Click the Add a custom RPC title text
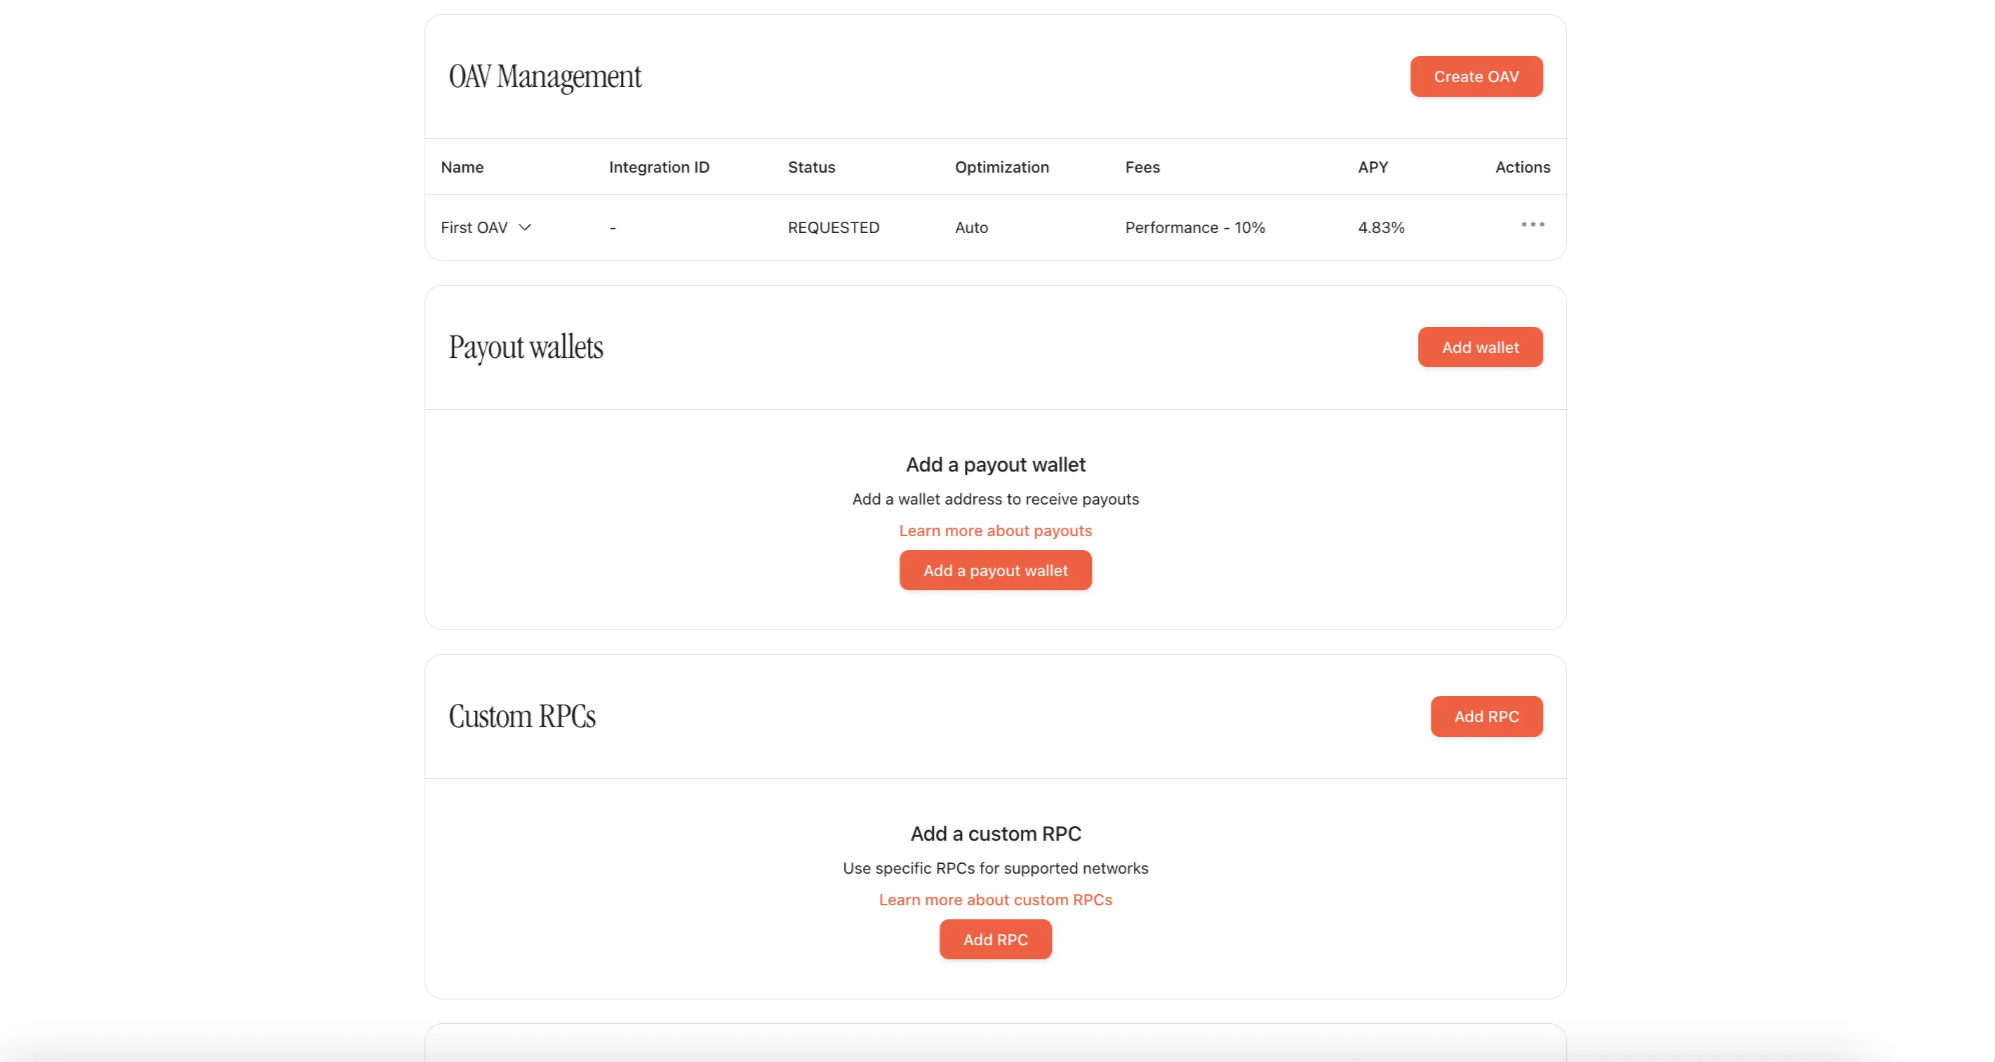The width and height of the screenshot is (1995, 1062). point(995,834)
